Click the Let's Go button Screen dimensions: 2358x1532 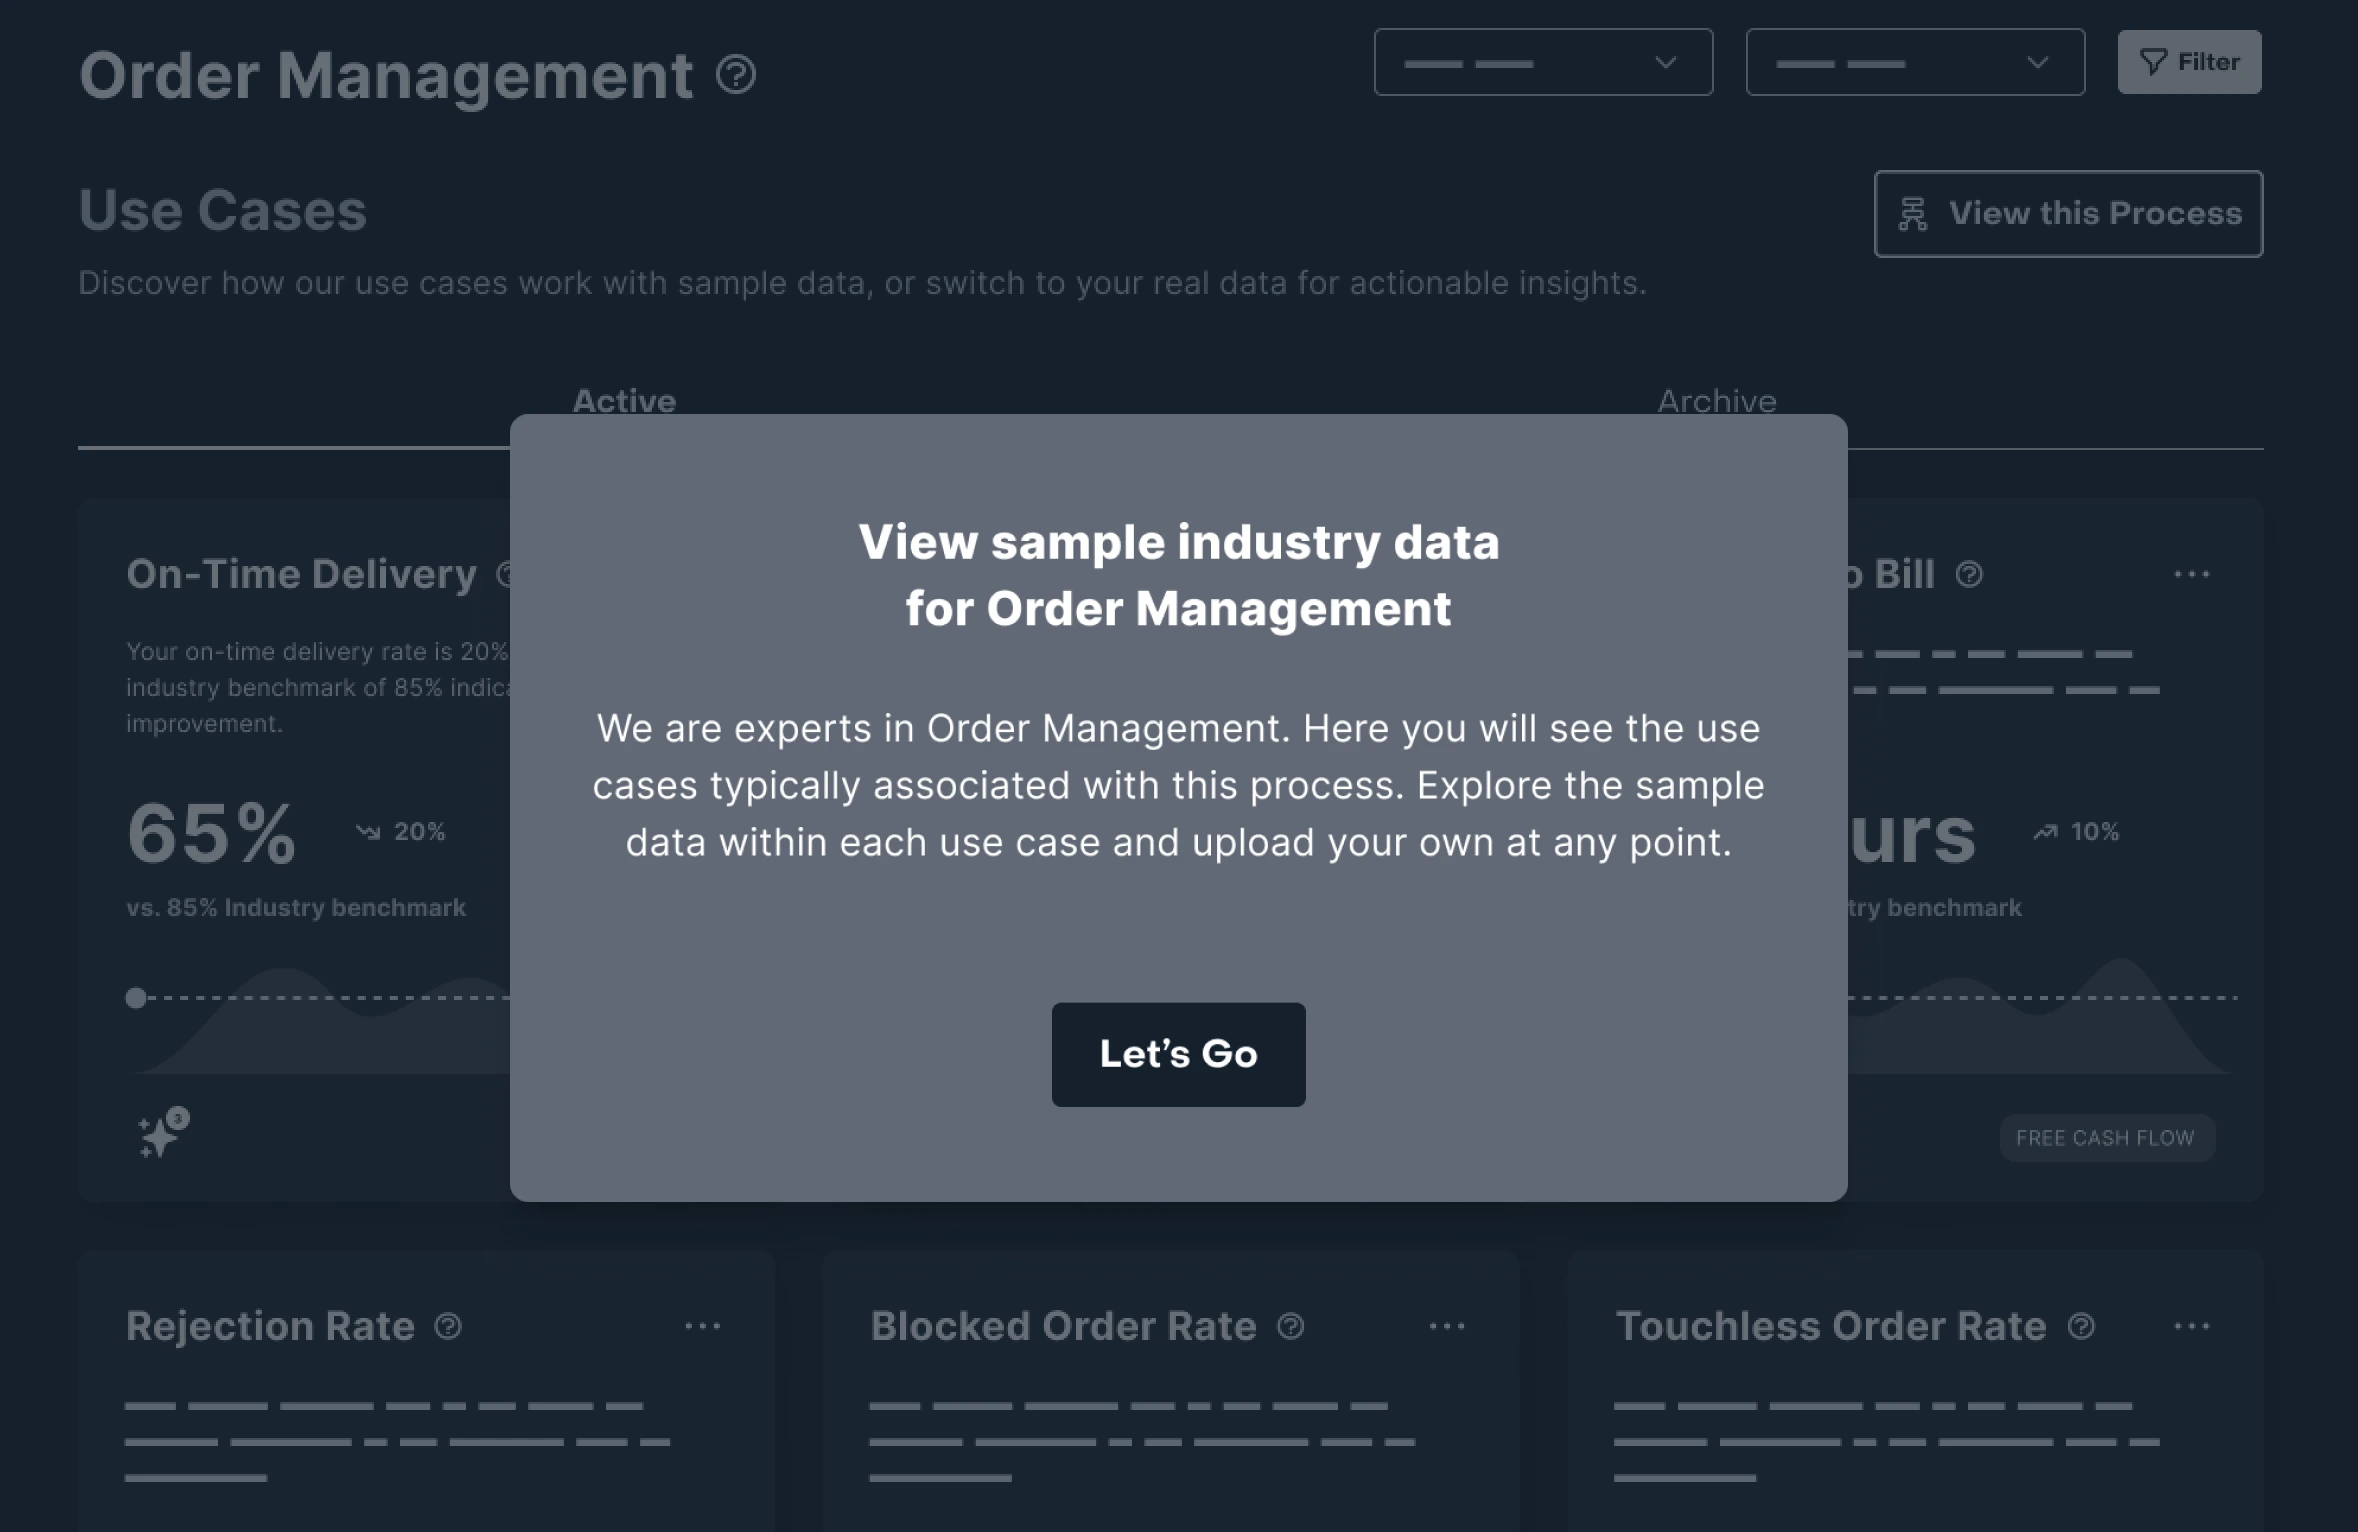click(x=1178, y=1054)
